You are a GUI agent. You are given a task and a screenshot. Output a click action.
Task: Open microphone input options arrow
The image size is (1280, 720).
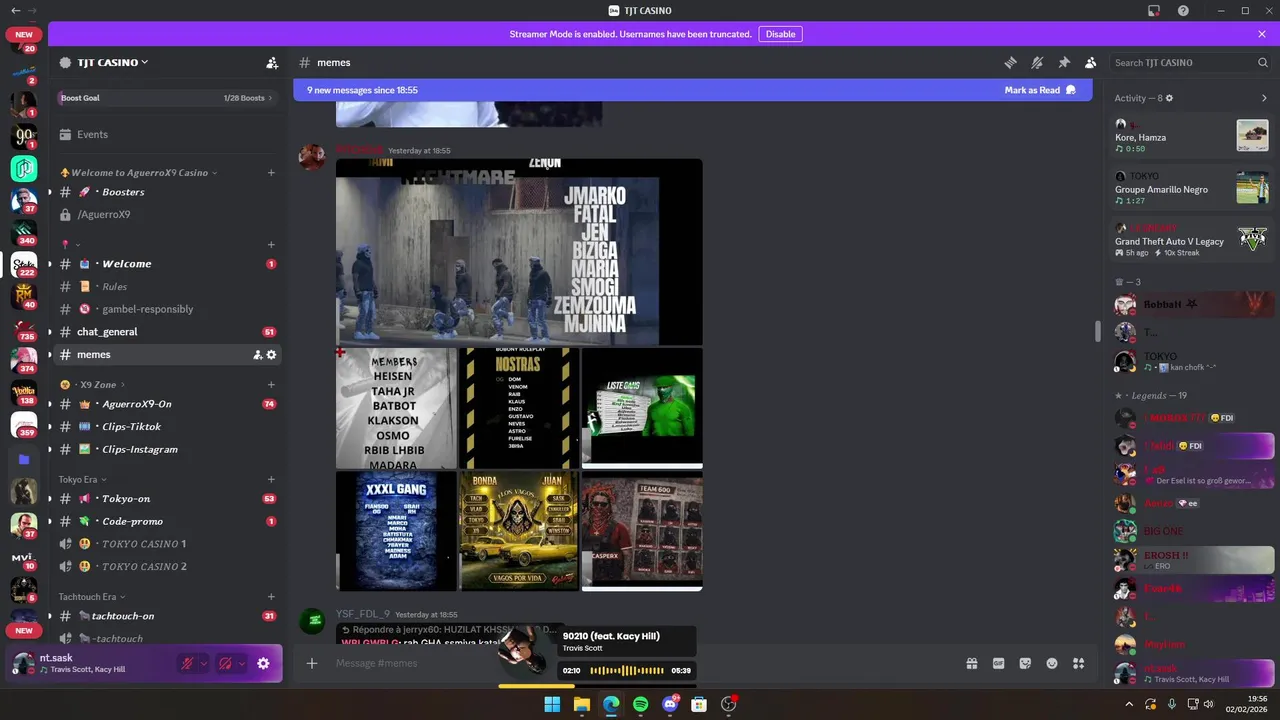click(x=203, y=663)
